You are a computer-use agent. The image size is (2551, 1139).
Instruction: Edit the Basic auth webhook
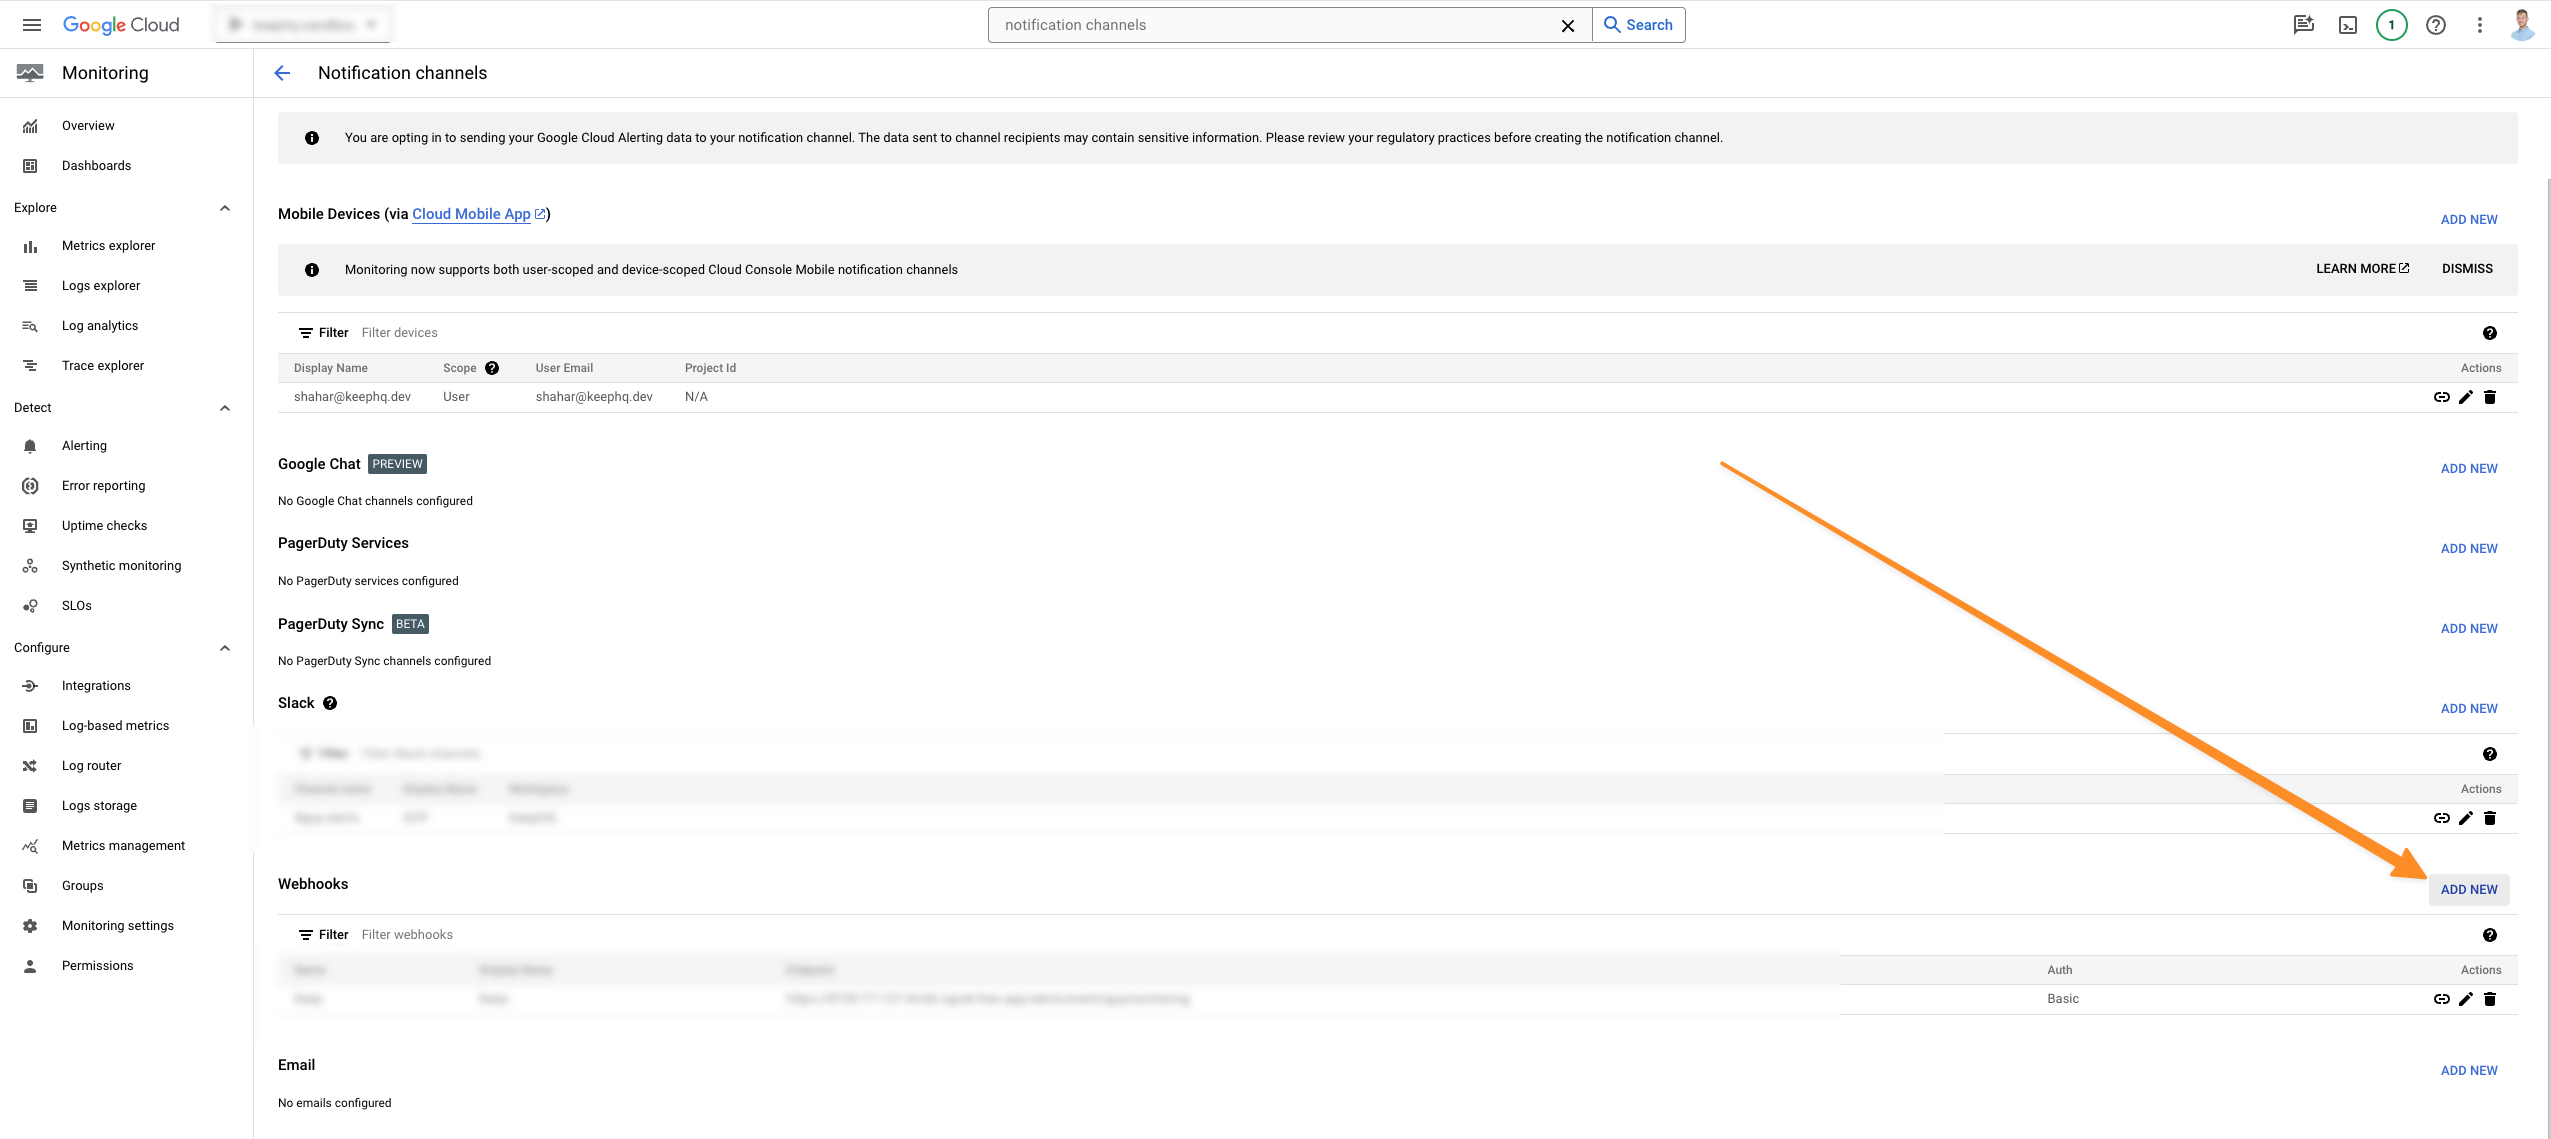pyautogui.click(x=2466, y=999)
